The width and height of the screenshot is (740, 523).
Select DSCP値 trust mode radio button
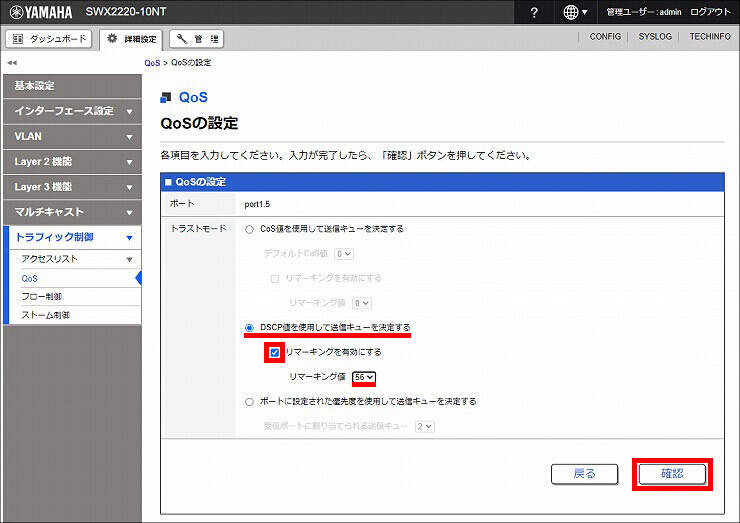point(249,328)
